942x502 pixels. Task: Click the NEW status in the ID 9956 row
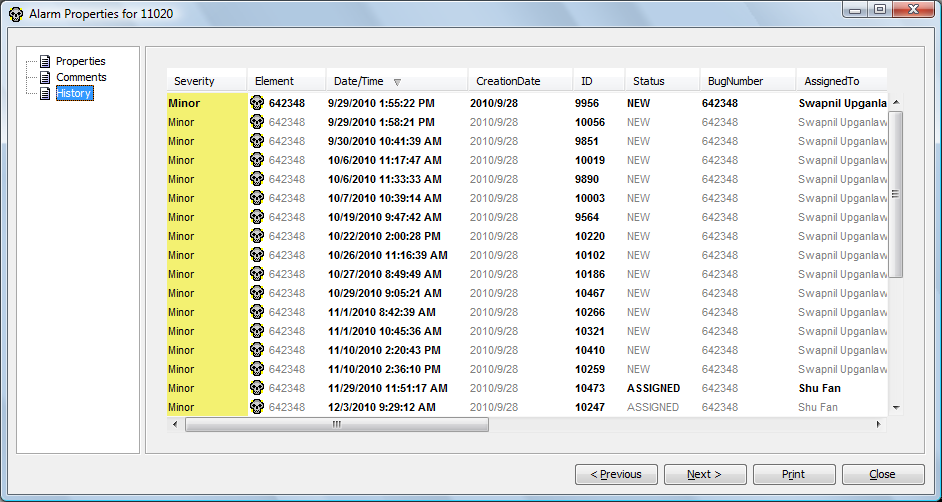click(639, 103)
